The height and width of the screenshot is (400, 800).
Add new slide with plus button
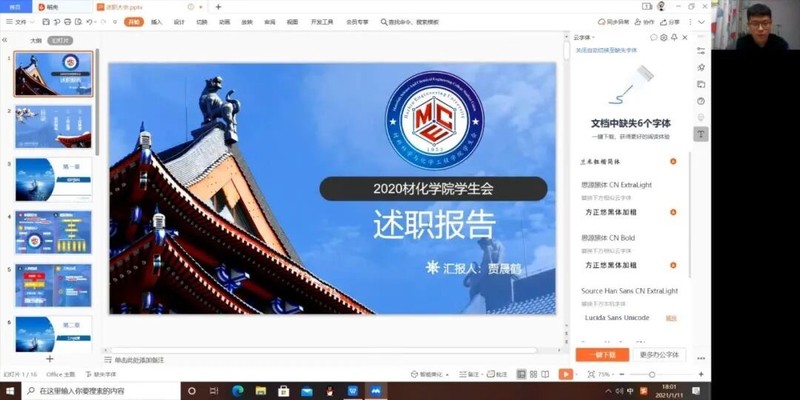[49, 358]
